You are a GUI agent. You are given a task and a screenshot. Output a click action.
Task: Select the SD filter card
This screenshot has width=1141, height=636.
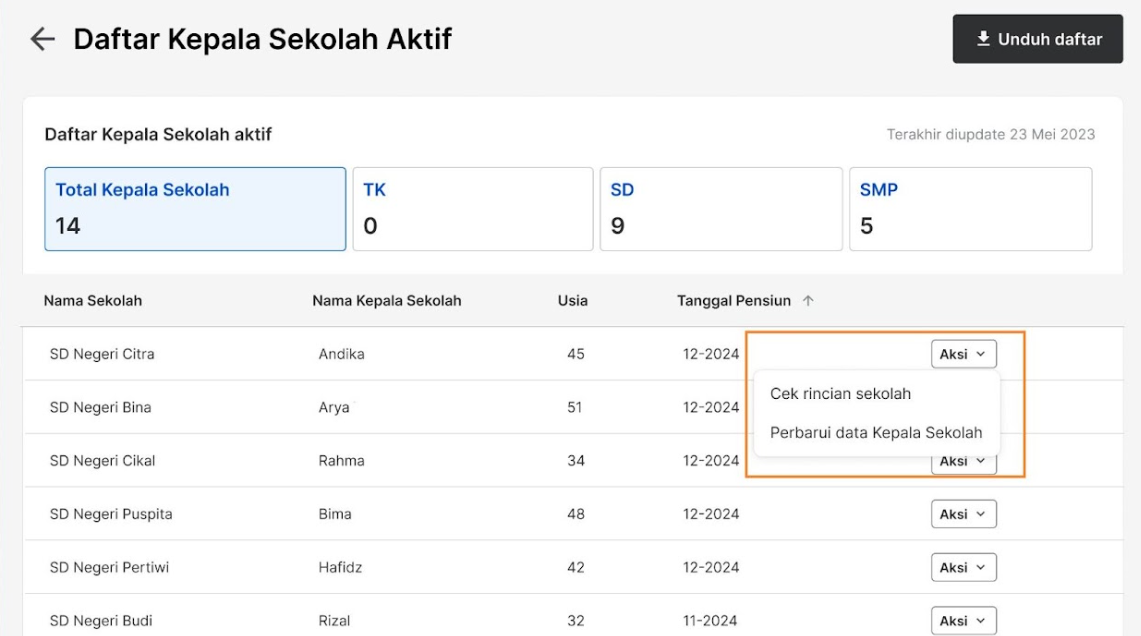[x=721, y=209]
